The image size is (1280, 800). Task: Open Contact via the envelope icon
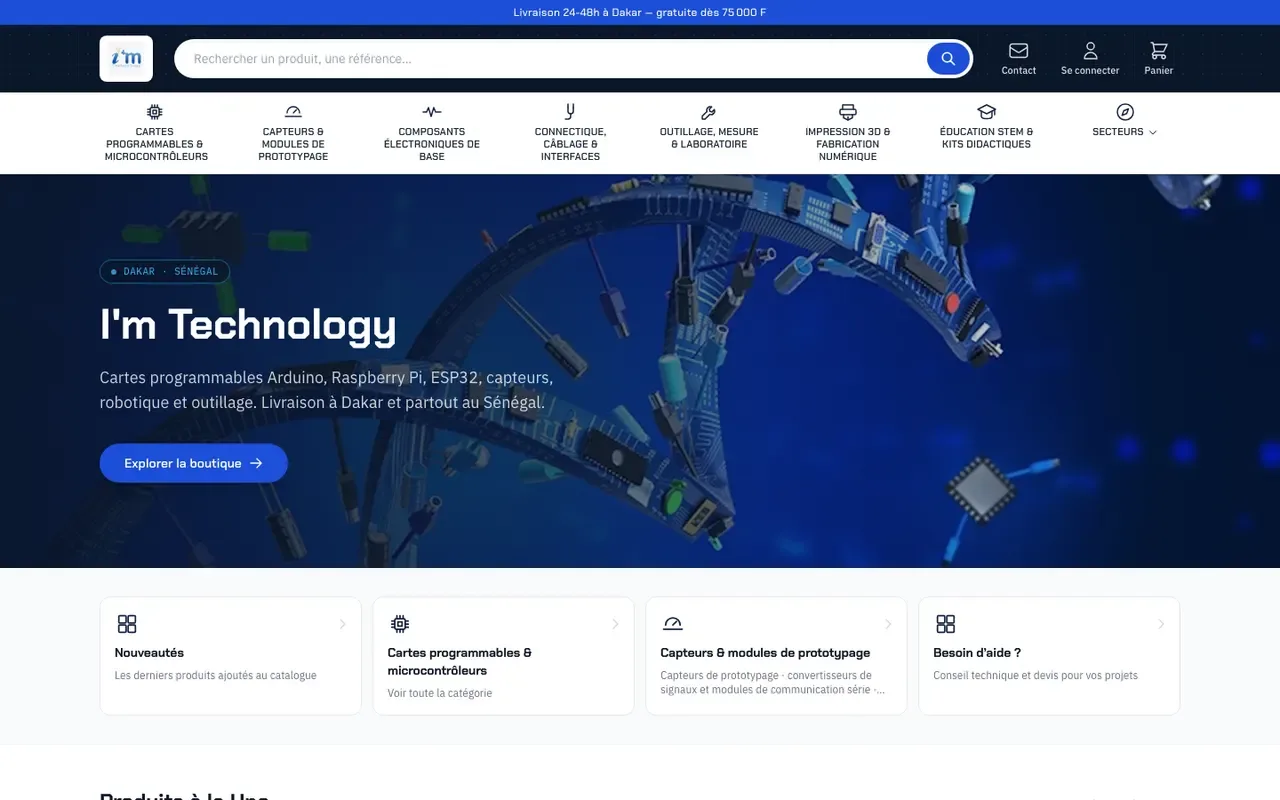1018,50
